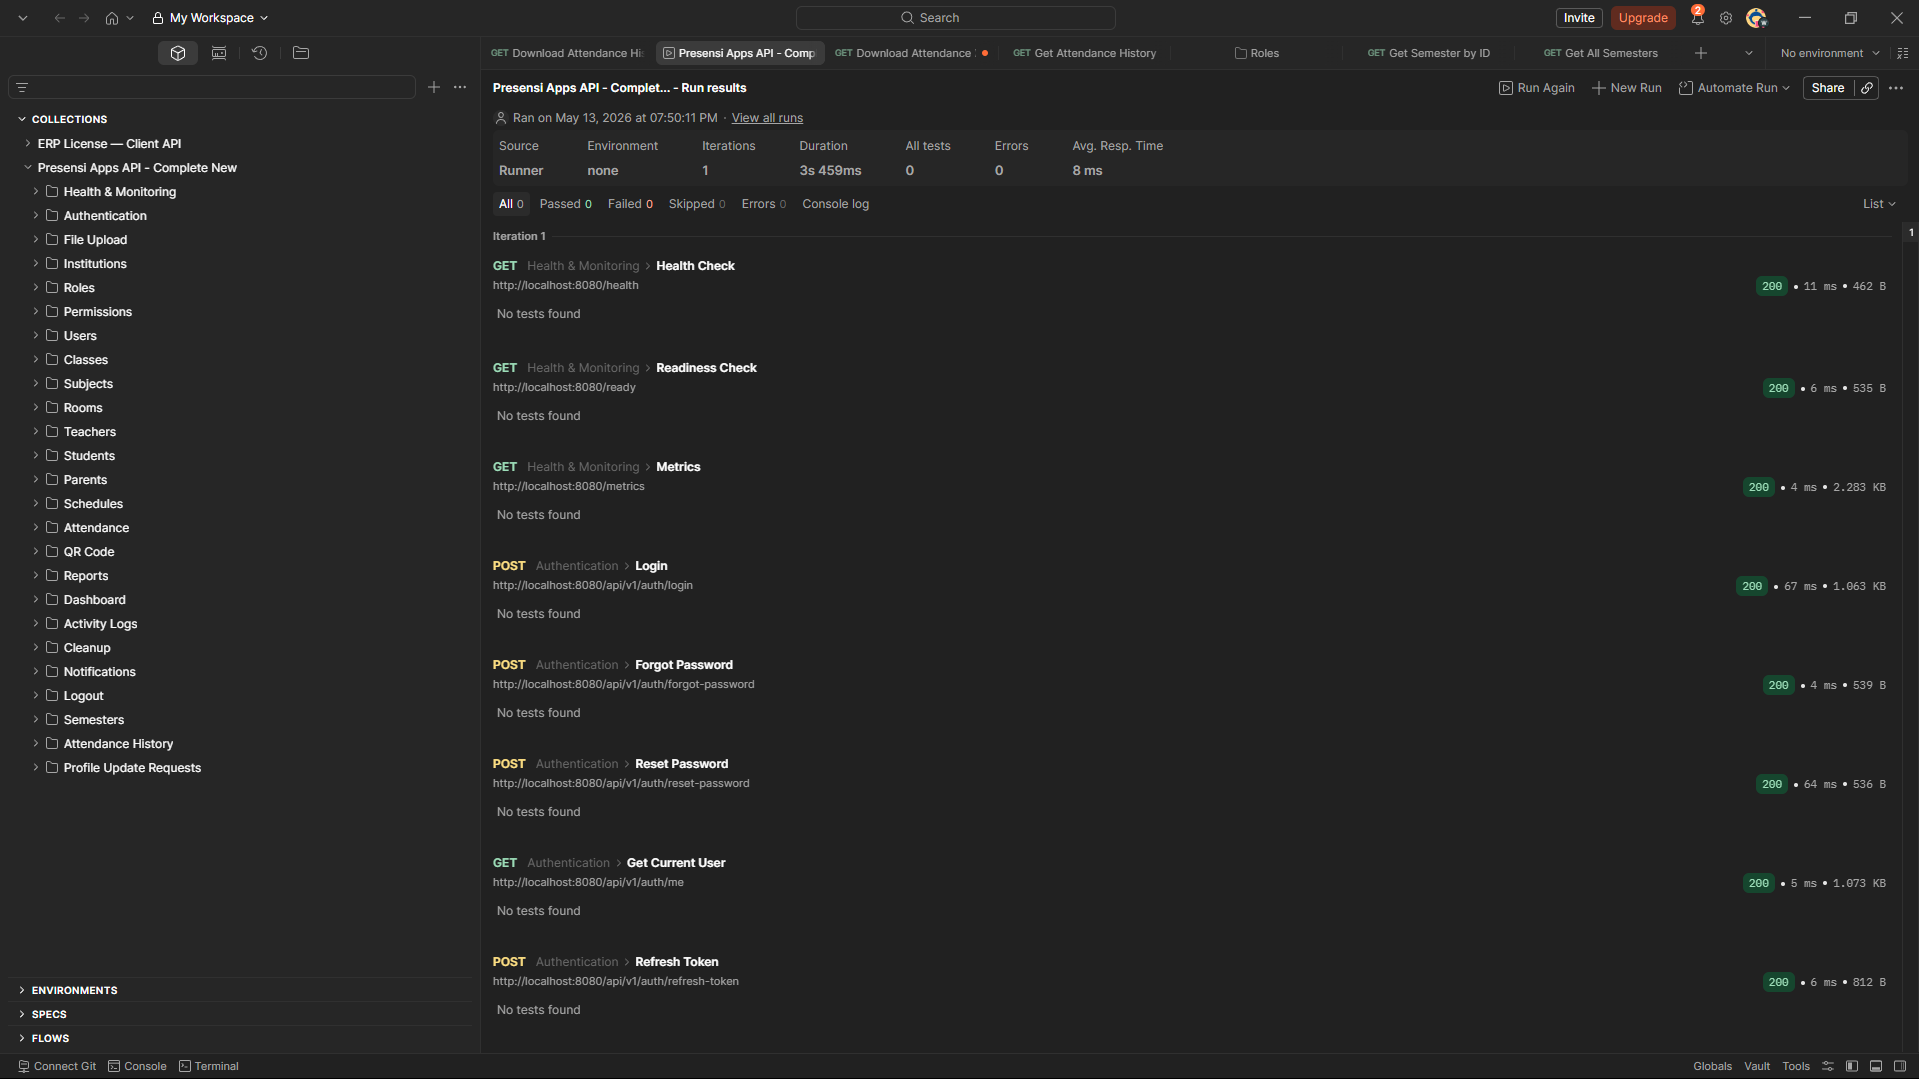
Task: Open the No environment dropdown
Action: [x=1830, y=53]
